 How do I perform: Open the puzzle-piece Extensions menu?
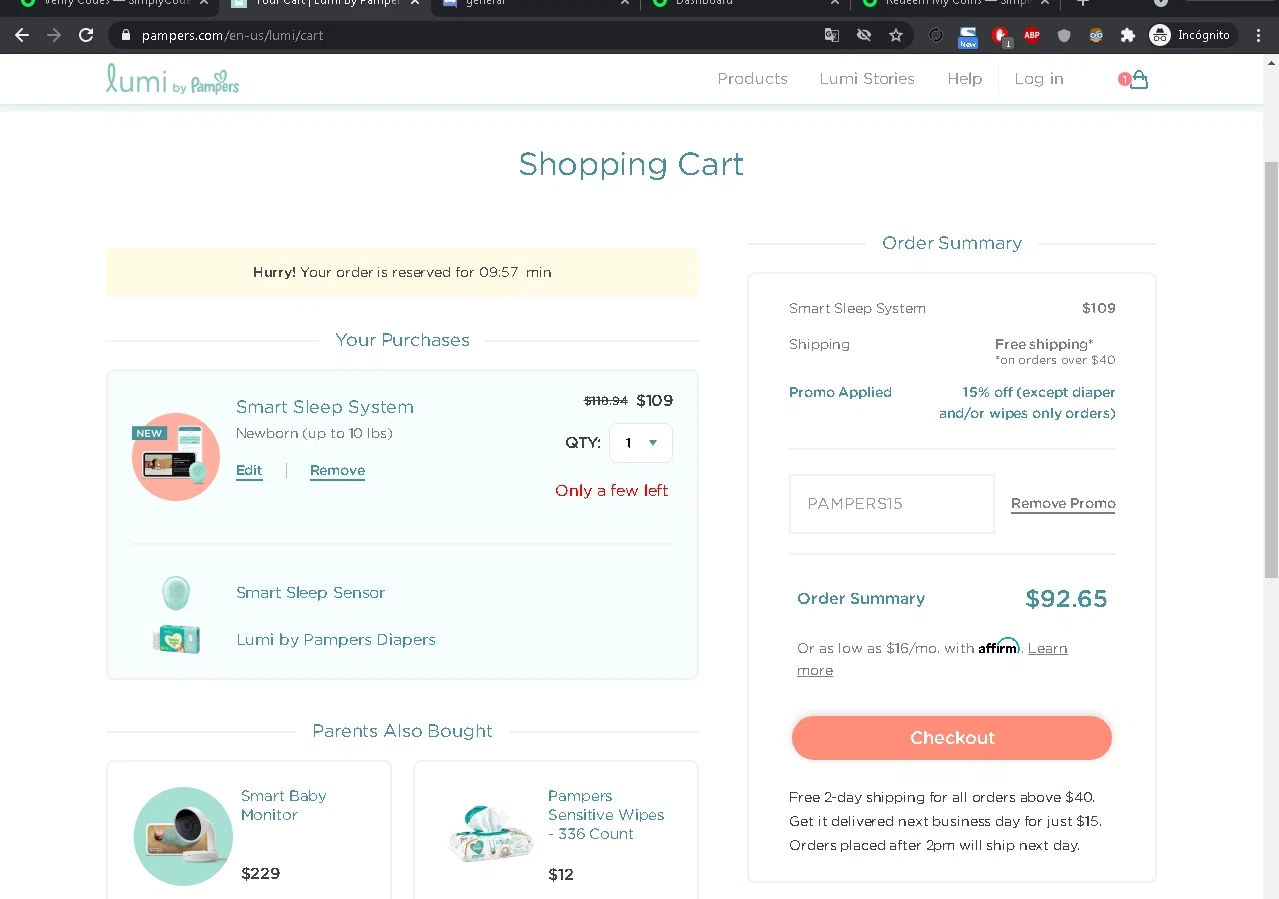[1128, 35]
